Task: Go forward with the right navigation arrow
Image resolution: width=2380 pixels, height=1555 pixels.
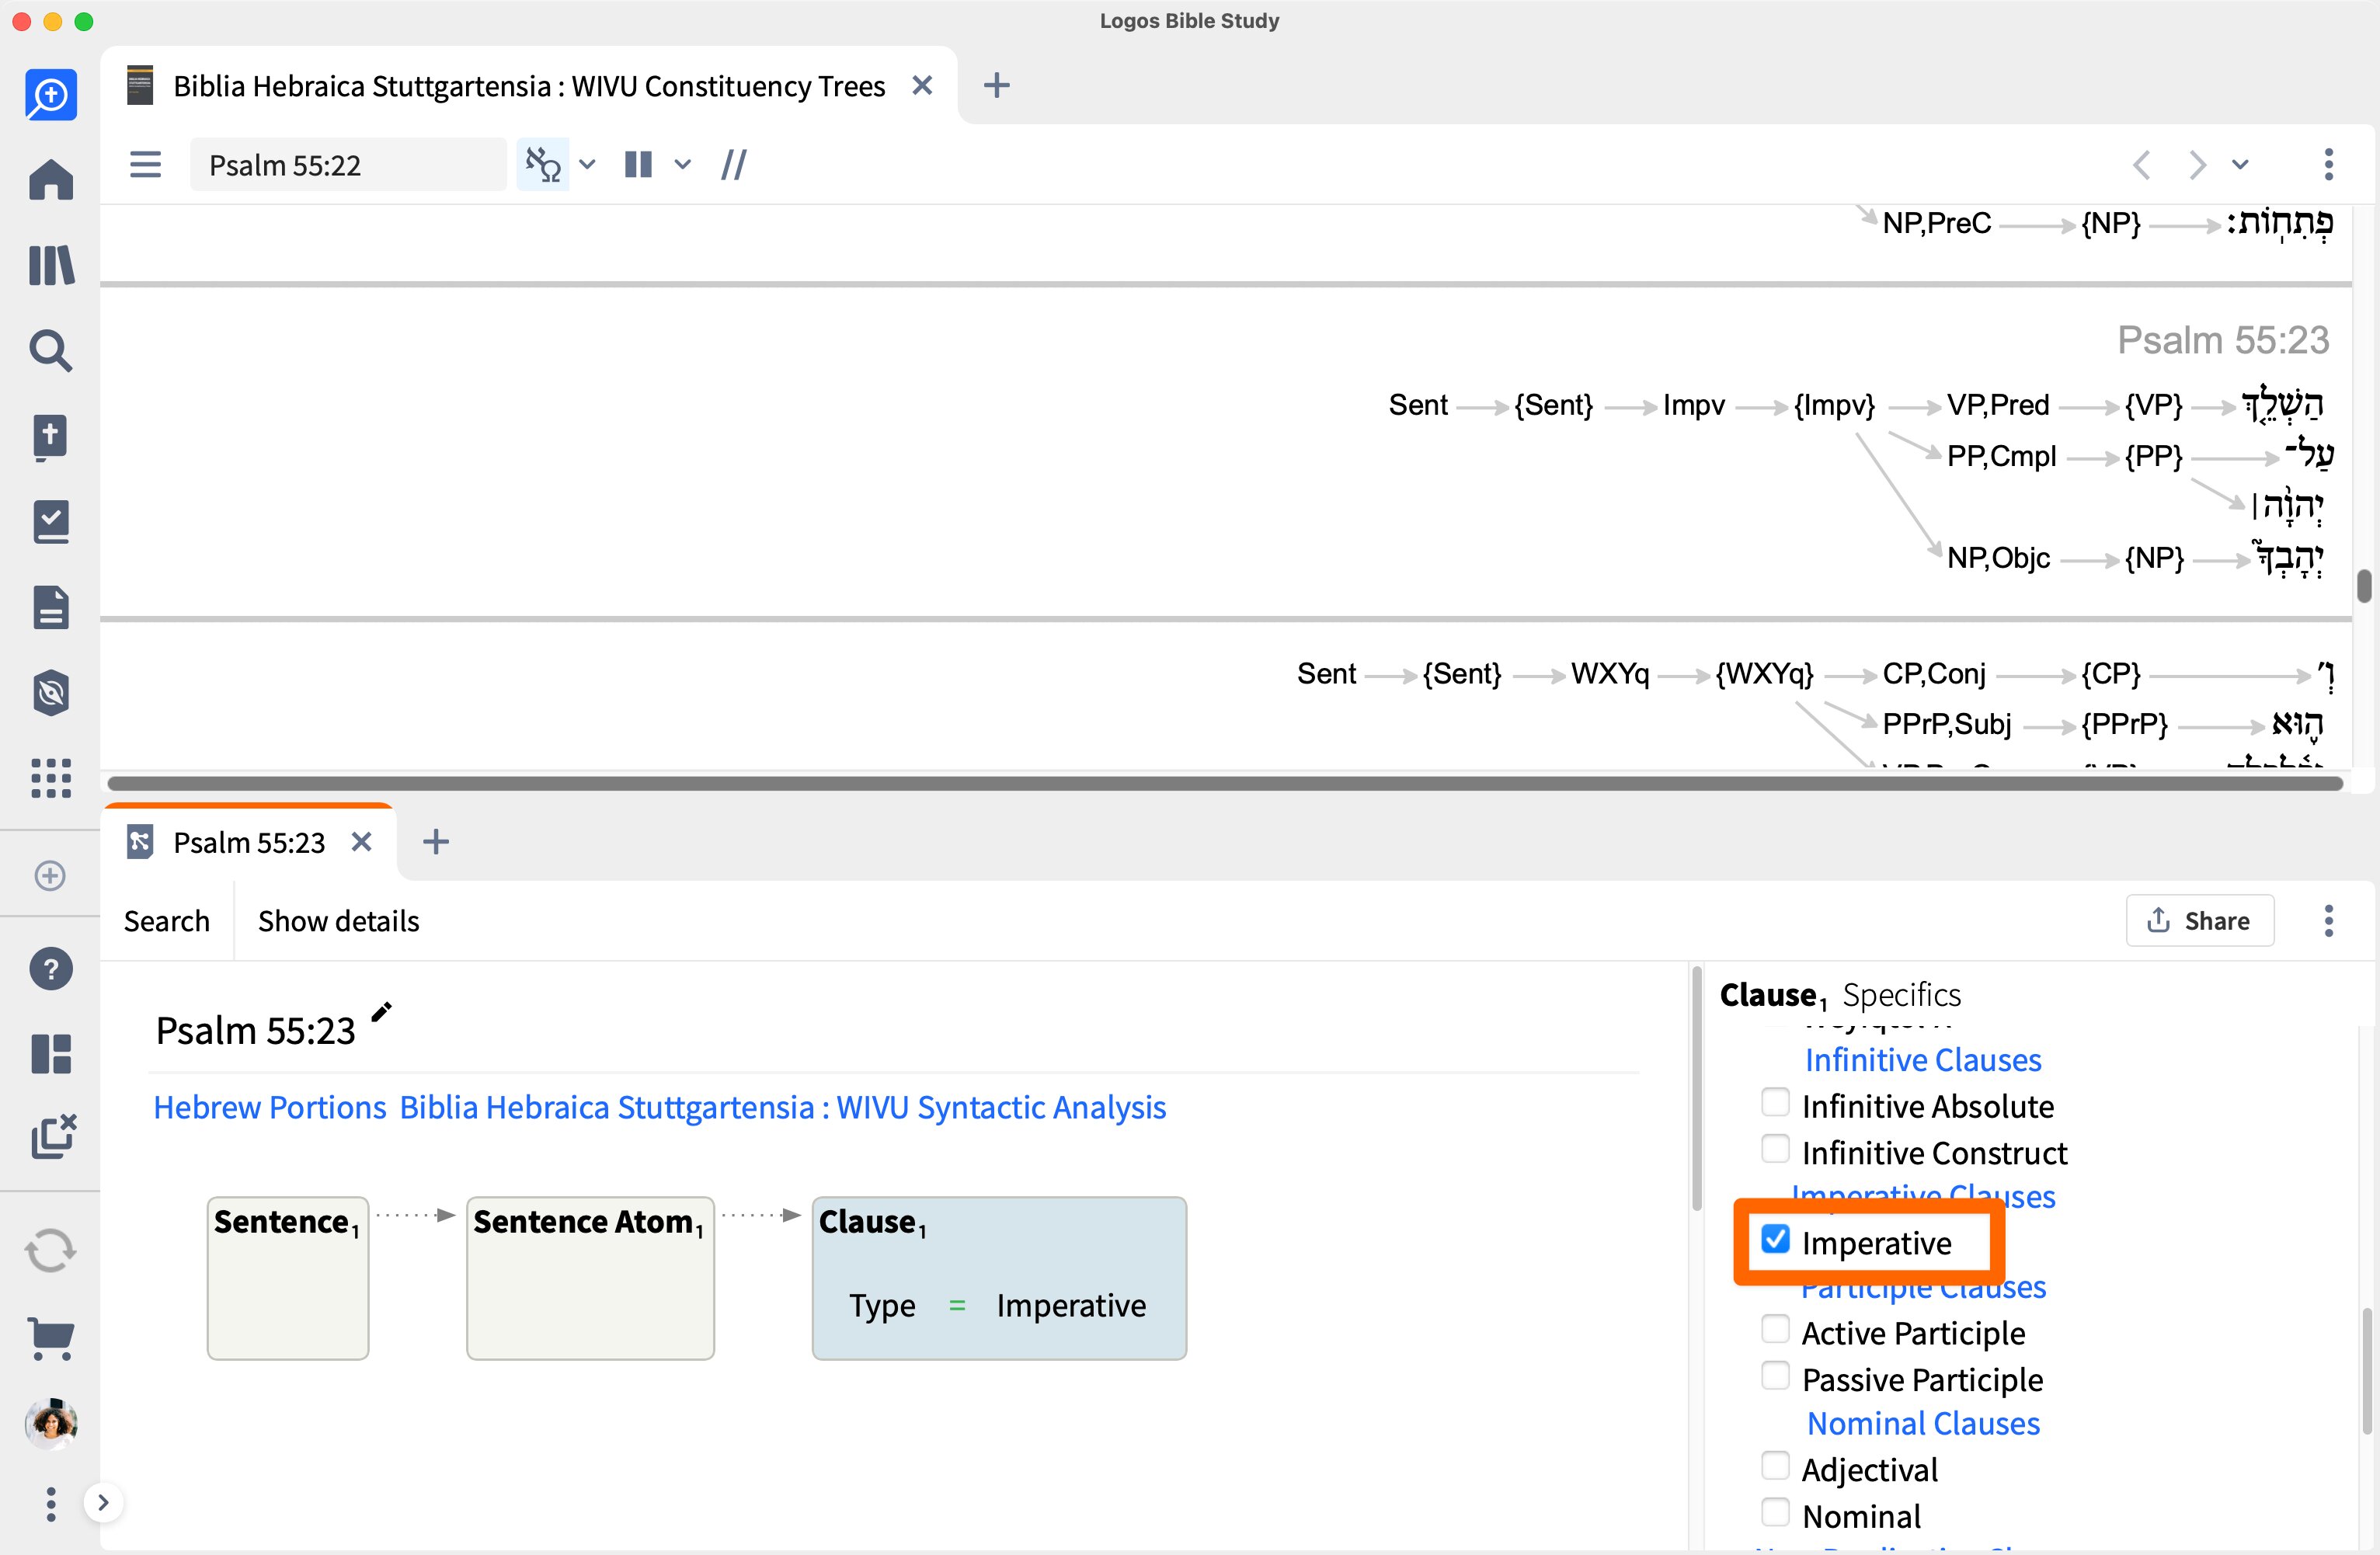Action: pyautogui.click(x=2196, y=164)
